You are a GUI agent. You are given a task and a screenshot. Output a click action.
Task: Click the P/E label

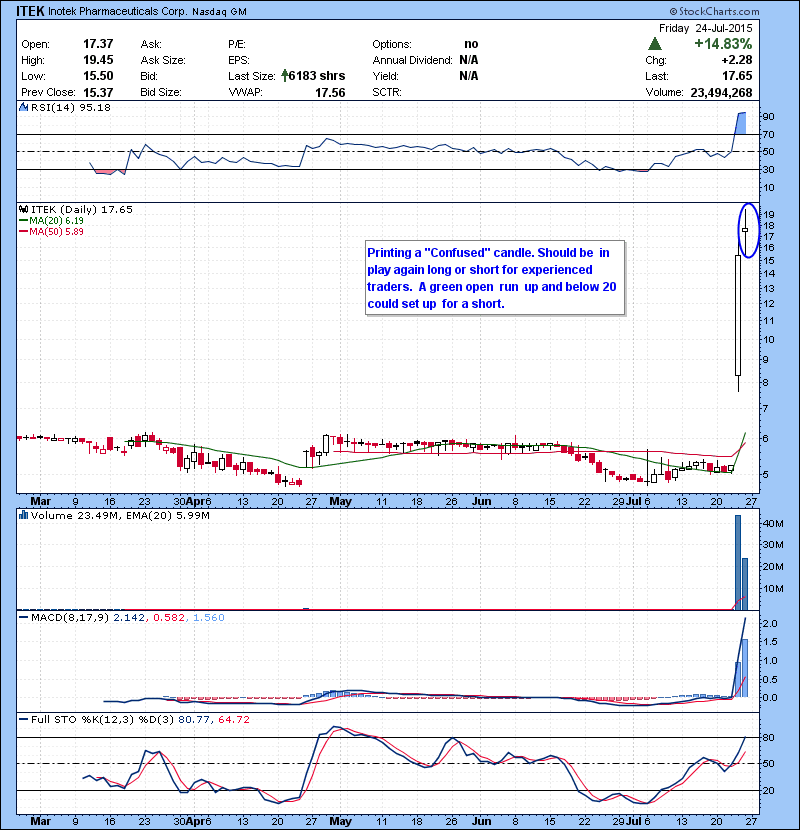tap(237, 44)
